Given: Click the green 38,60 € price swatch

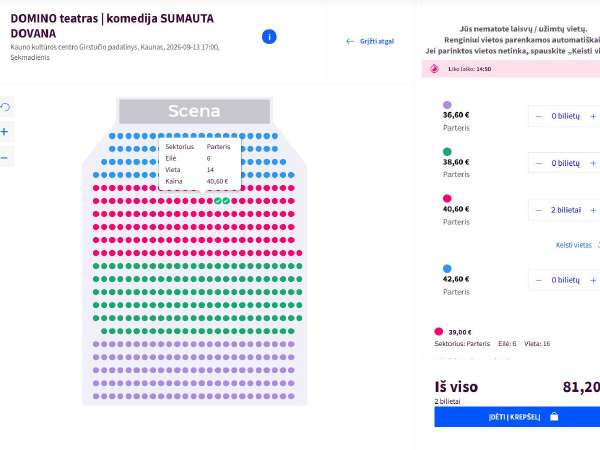Looking at the screenshot, I should coord(447,152).
